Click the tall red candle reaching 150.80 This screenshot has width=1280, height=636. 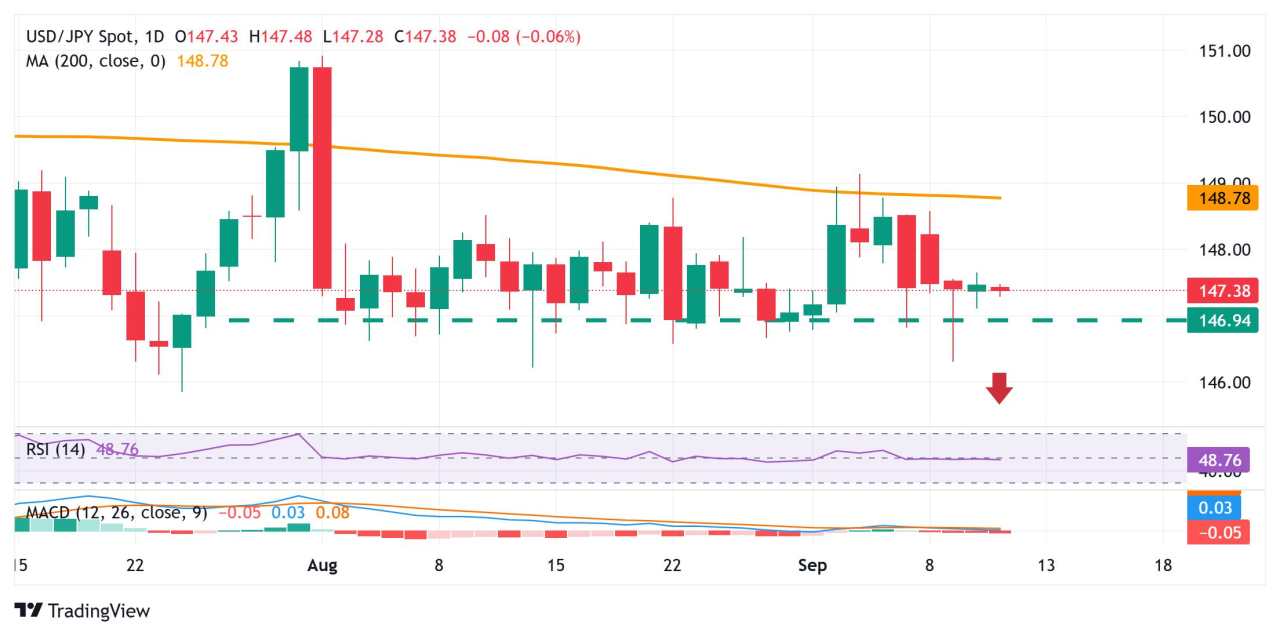tap(322, 178)
